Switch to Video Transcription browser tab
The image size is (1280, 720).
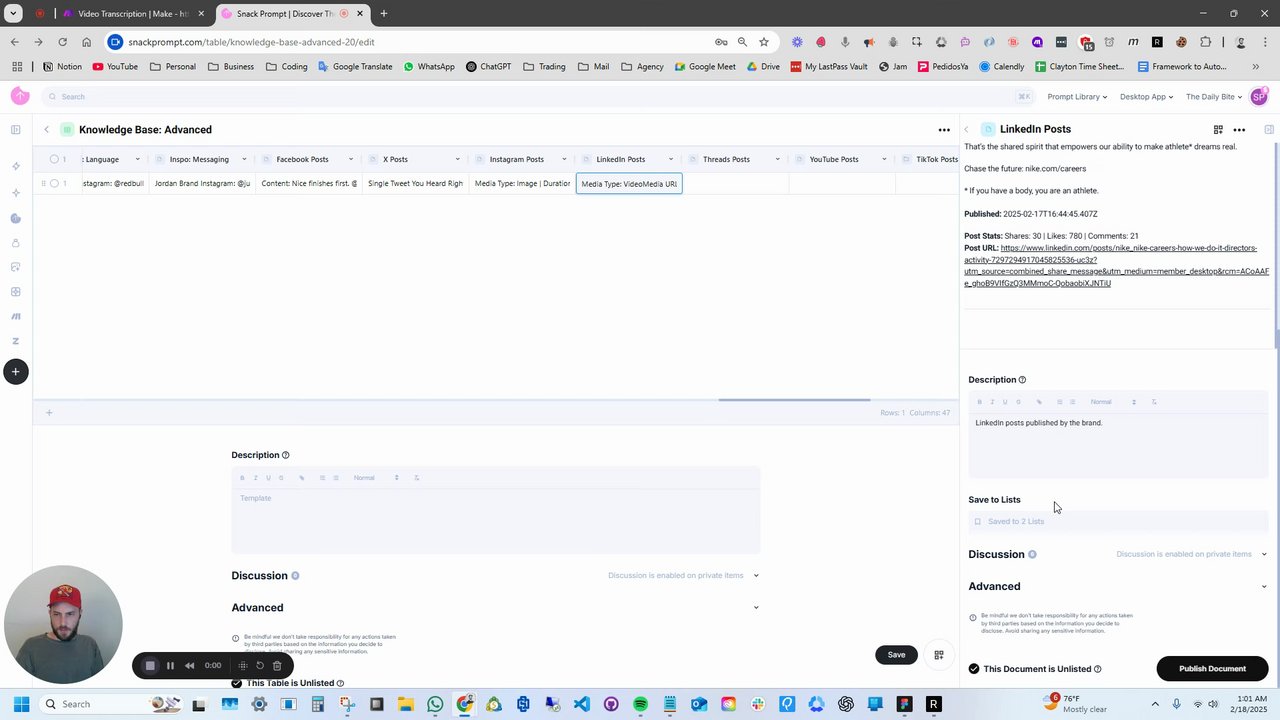click(132, 13)
